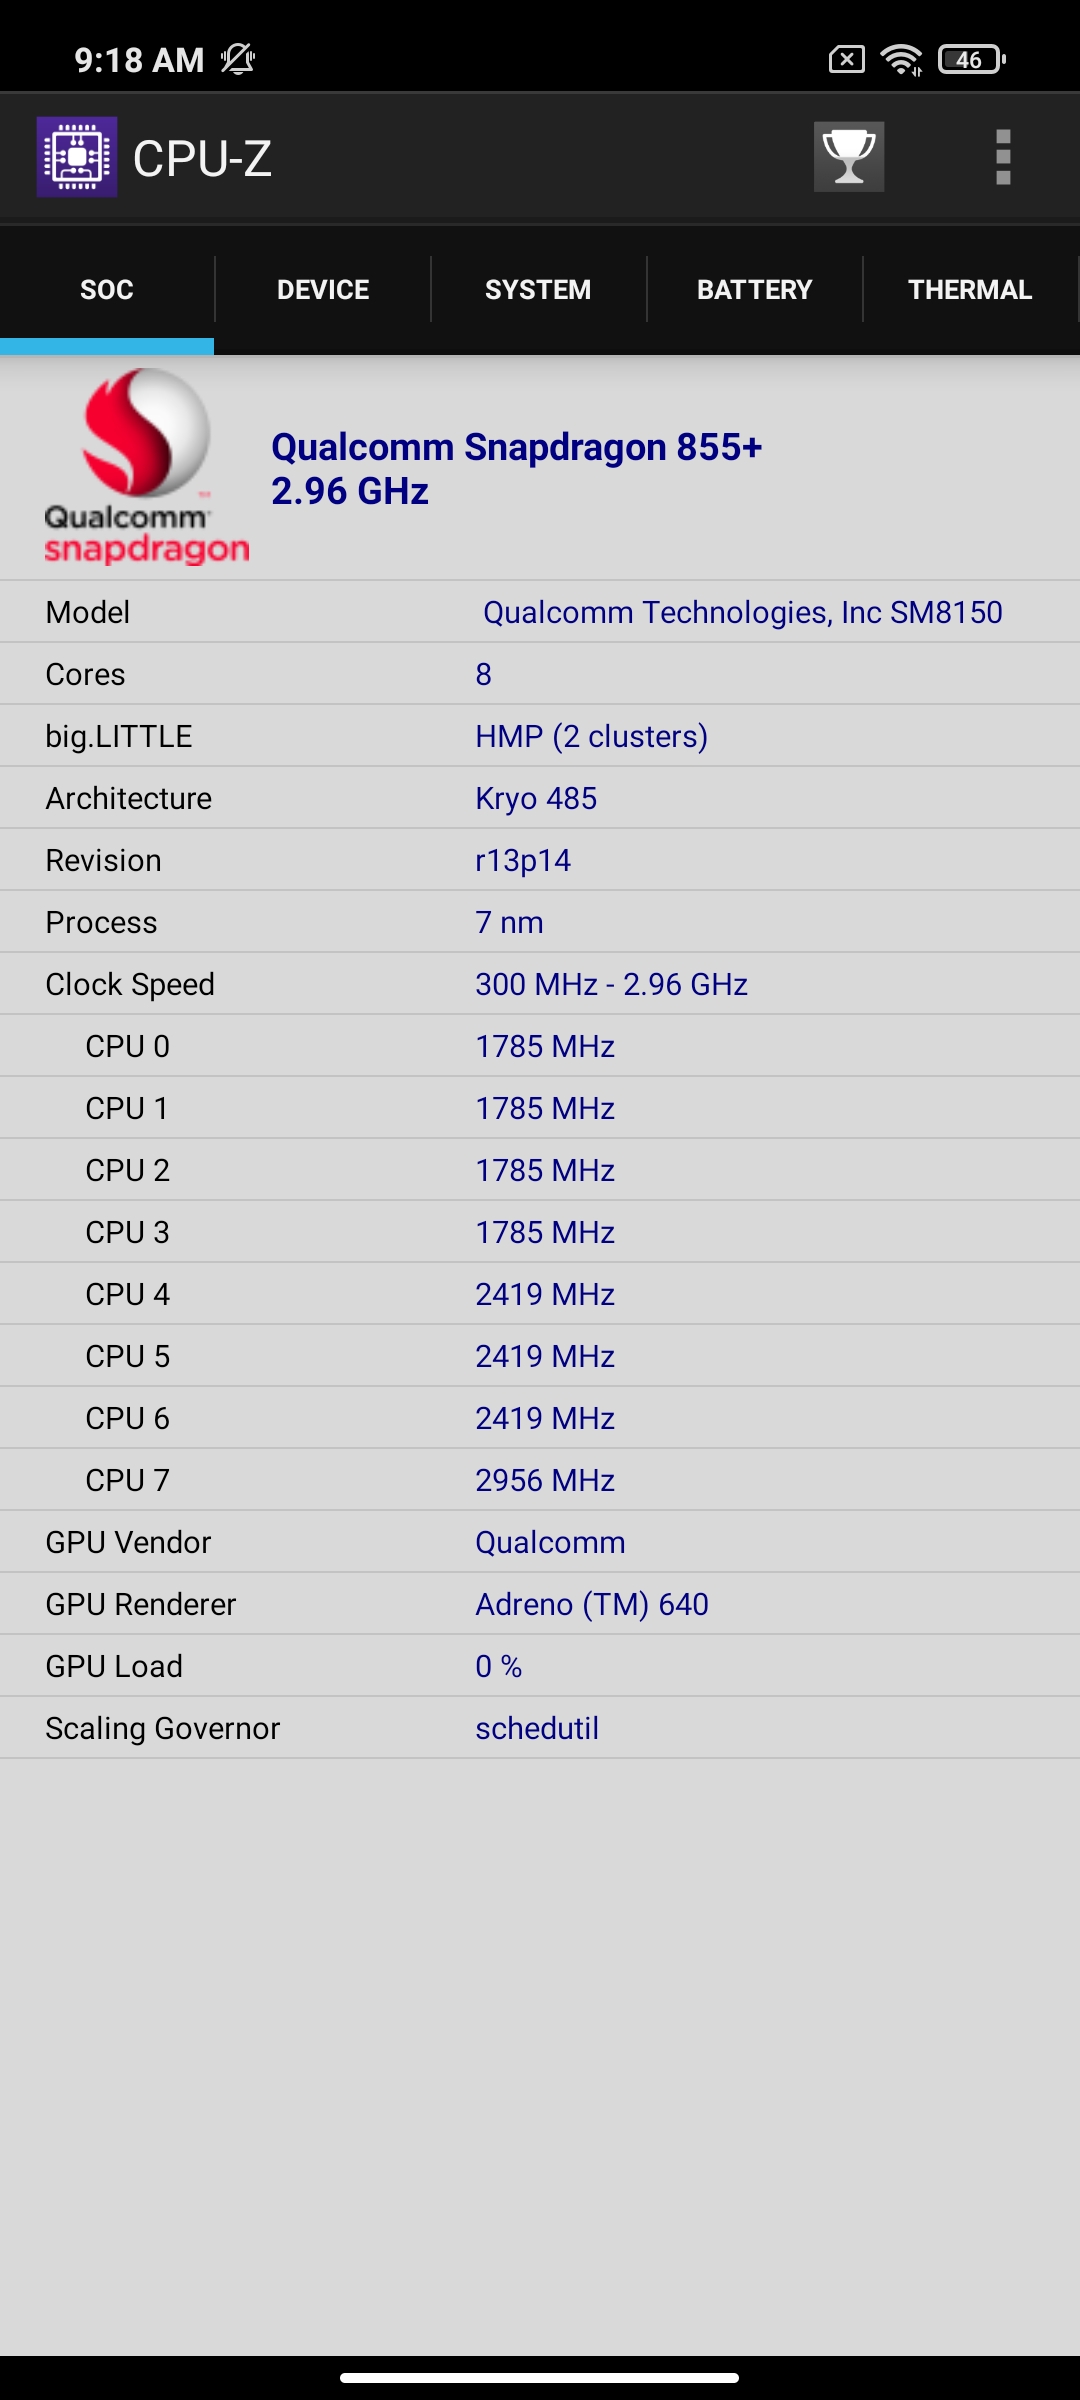Go to the THERMAL tab

coord(970,290)
